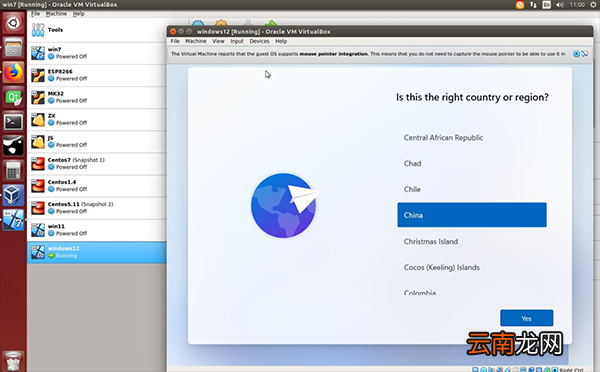Screen dimensions: 600x372
Task: Launch Firefox from the dock
Action: [x=13, y=72]
